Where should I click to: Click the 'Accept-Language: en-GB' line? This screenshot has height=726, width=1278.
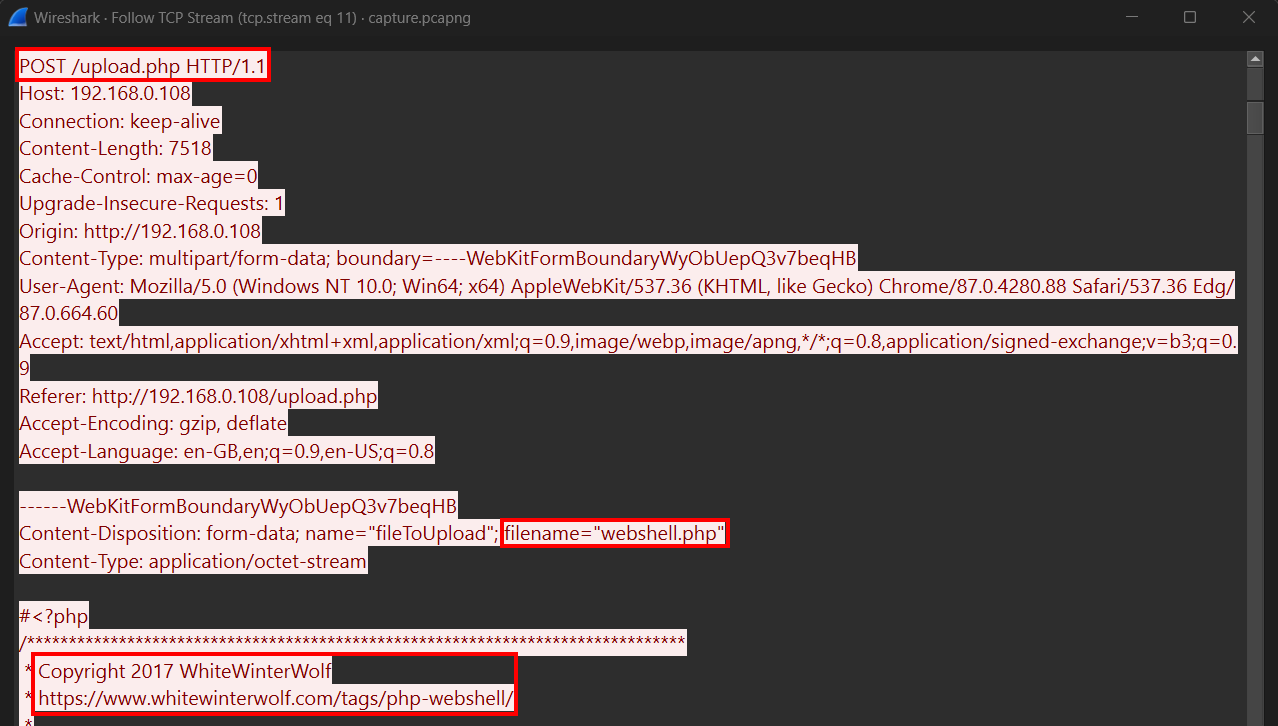(x=227, y=452)
